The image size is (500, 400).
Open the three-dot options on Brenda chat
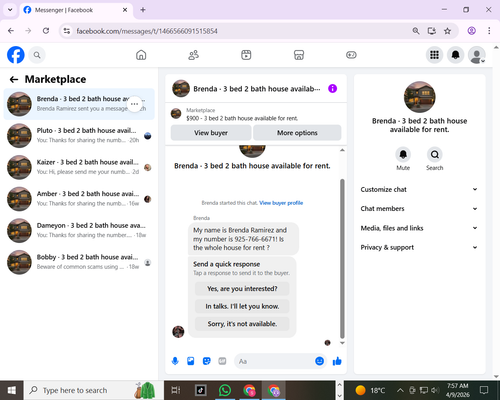[134, 104]
